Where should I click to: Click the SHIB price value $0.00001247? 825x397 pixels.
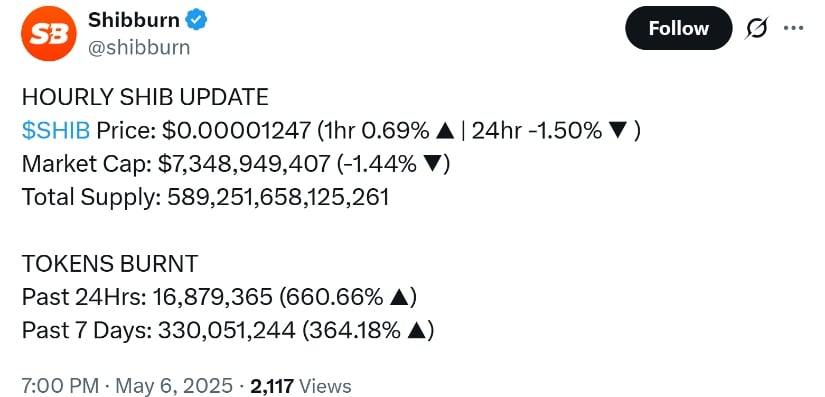click(236, 130)
